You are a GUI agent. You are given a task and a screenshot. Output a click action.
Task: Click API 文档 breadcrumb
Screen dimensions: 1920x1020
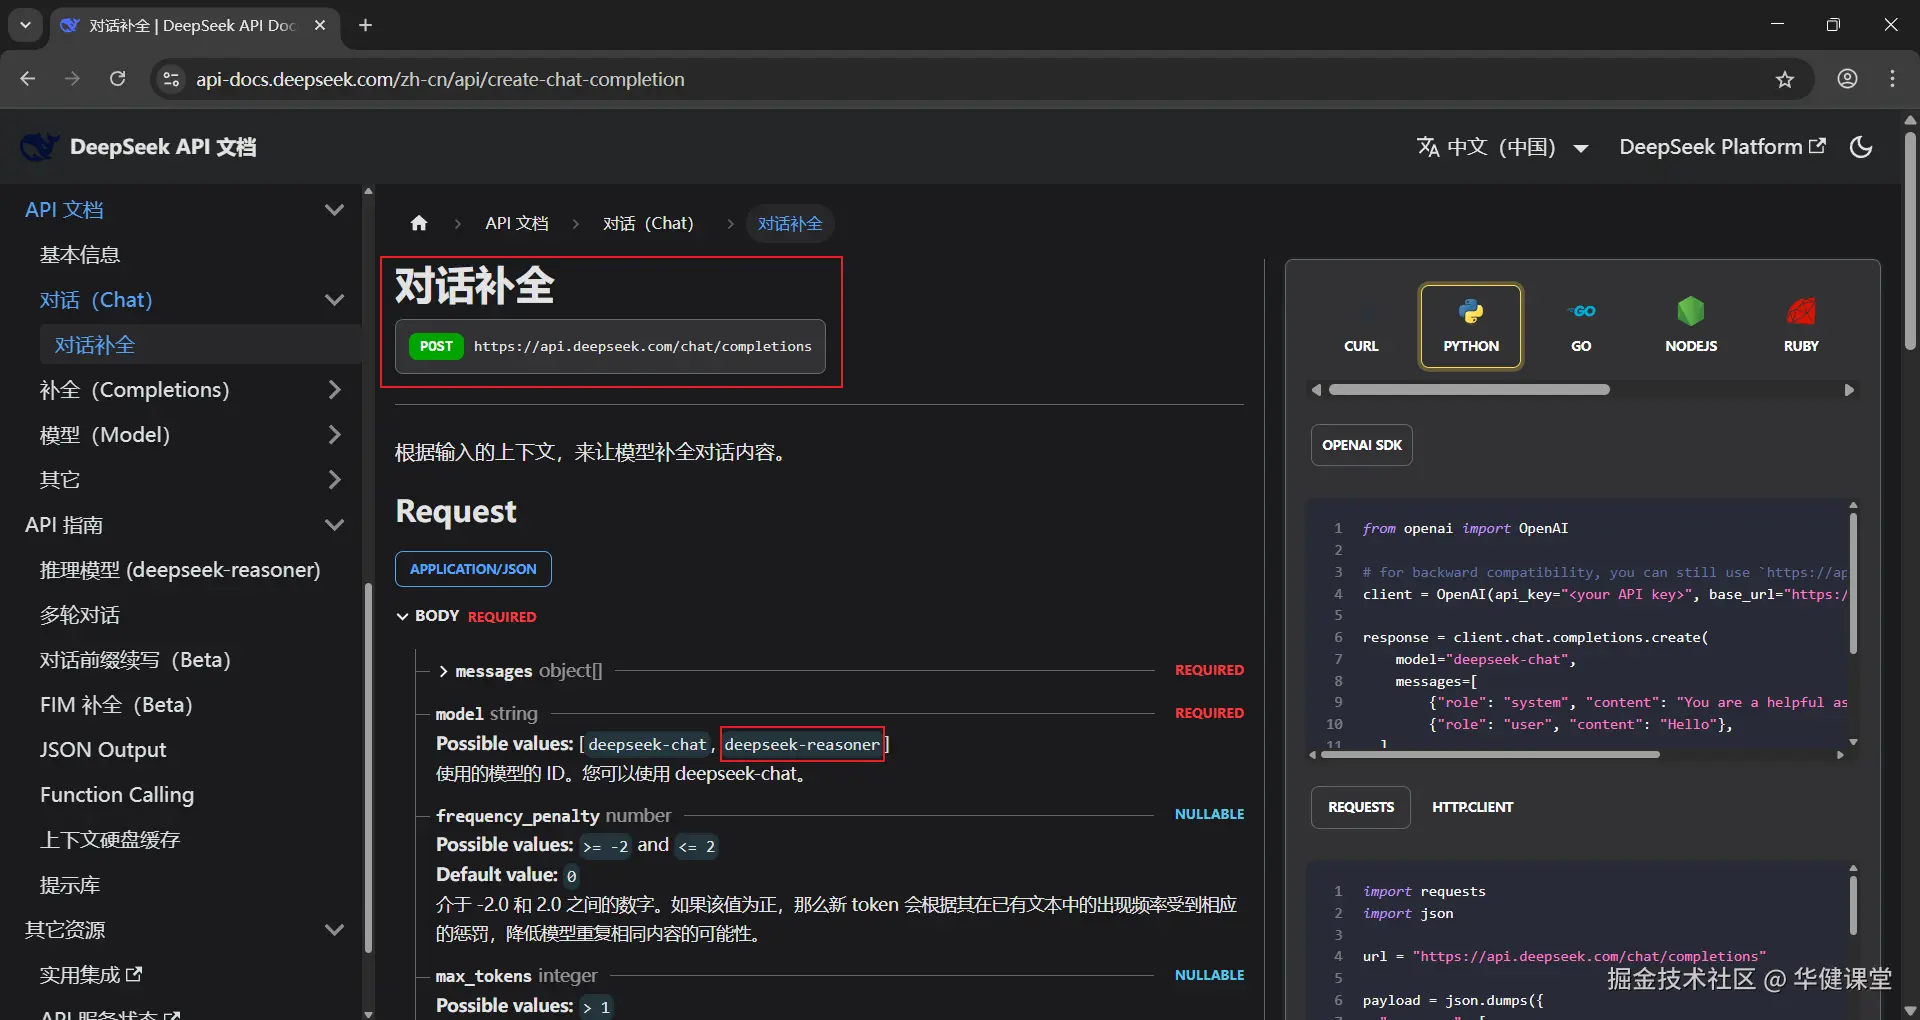(x=517, y=223)
